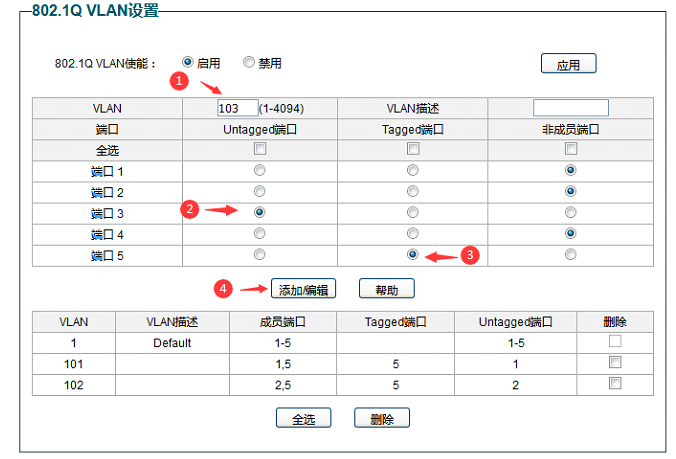This screenshot has height=459, width=676.
Task: Click the VLAN描述 text field
Action: tap(570, 108)
